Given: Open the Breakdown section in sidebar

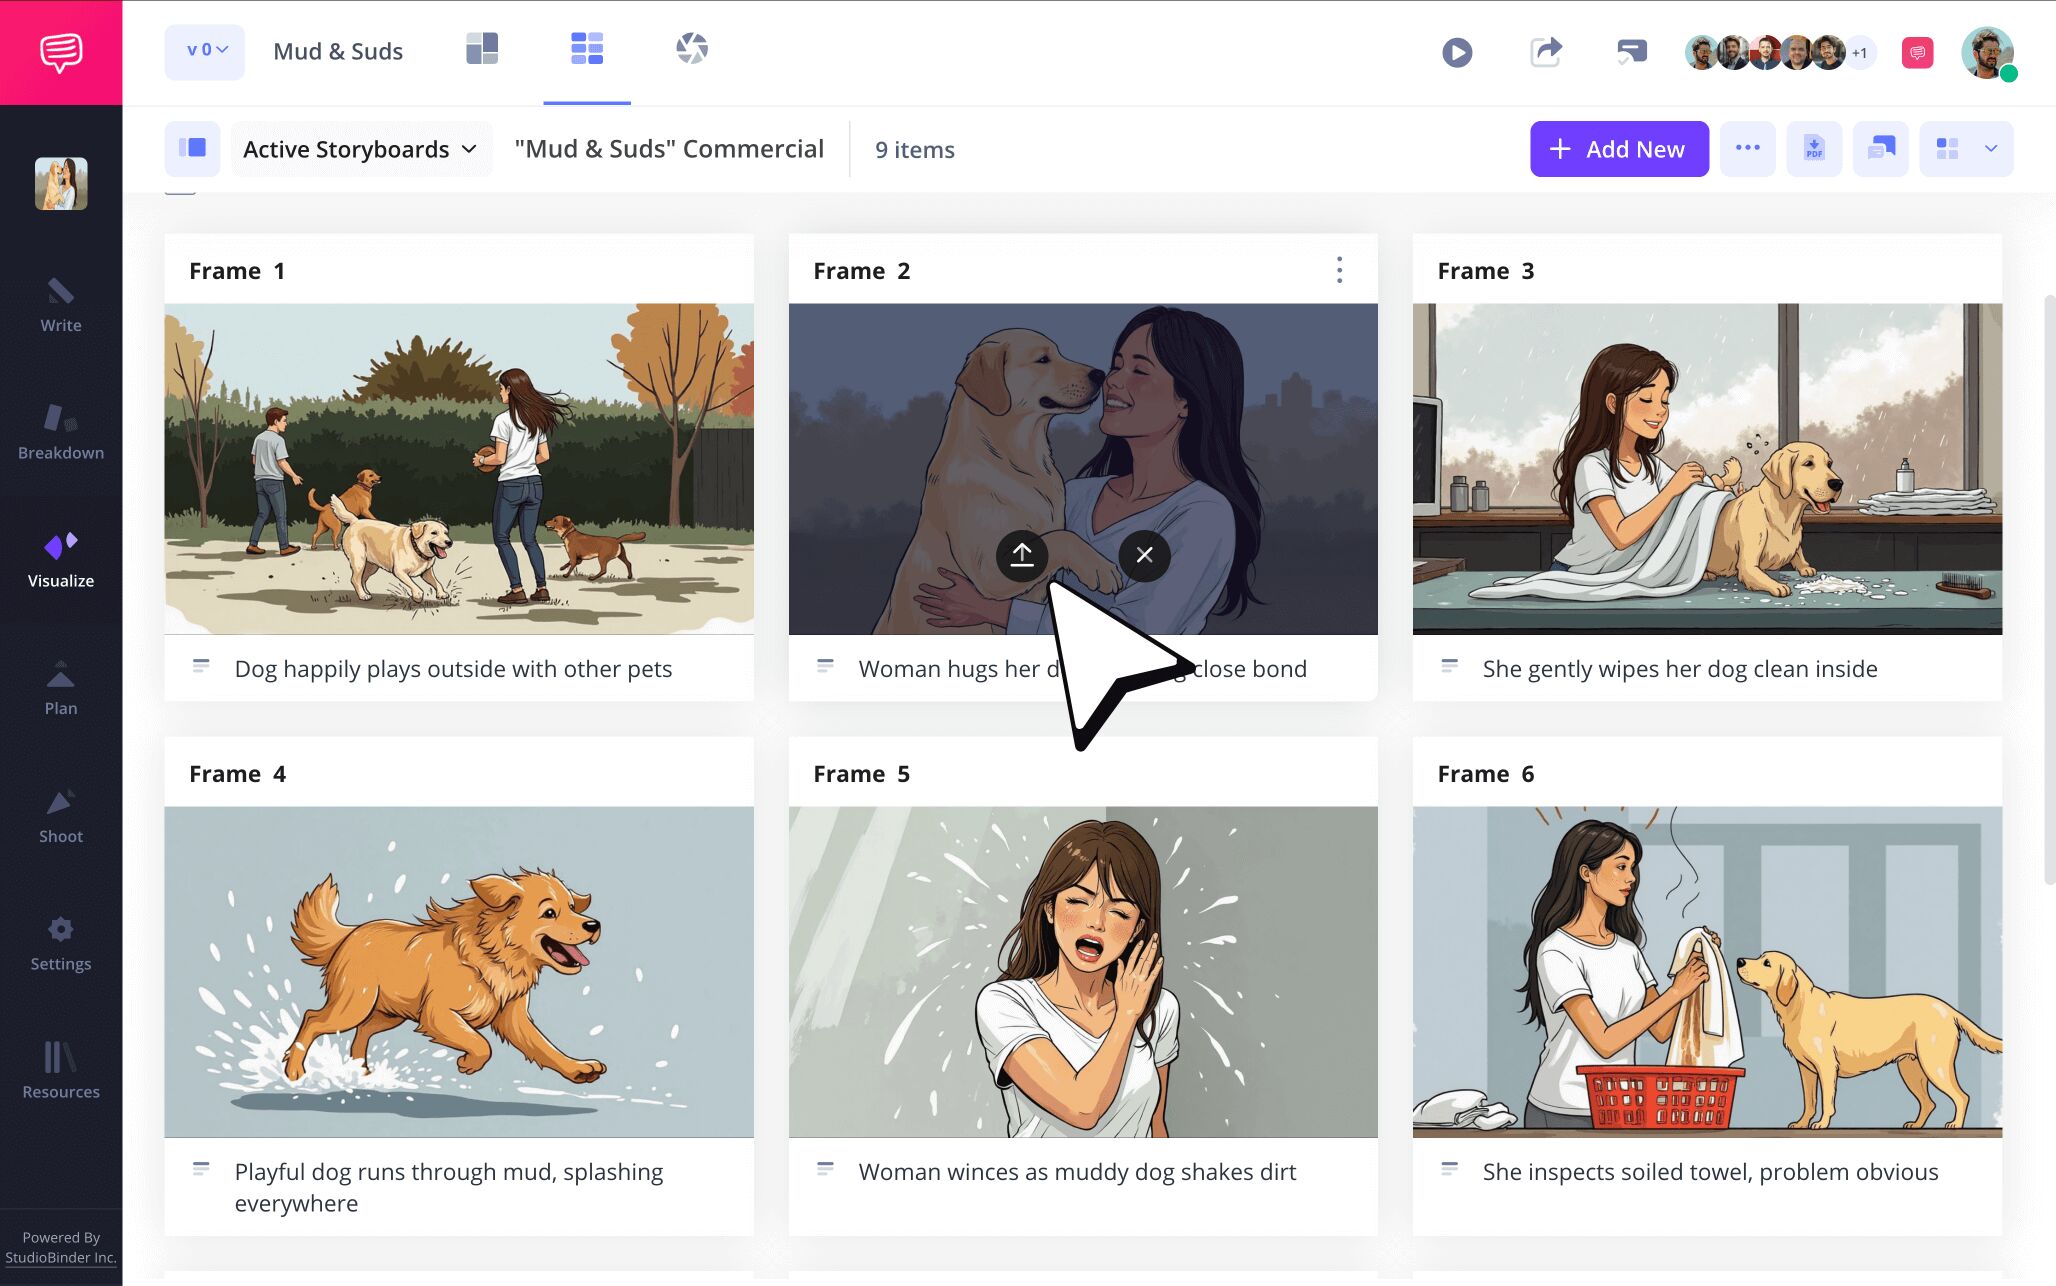Looking at the screenshot, I should tap(60, 432).
